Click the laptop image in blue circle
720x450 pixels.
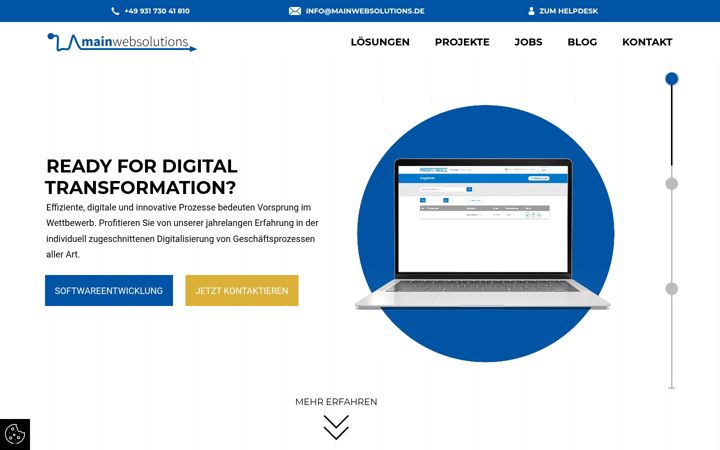tap(483, 234)
